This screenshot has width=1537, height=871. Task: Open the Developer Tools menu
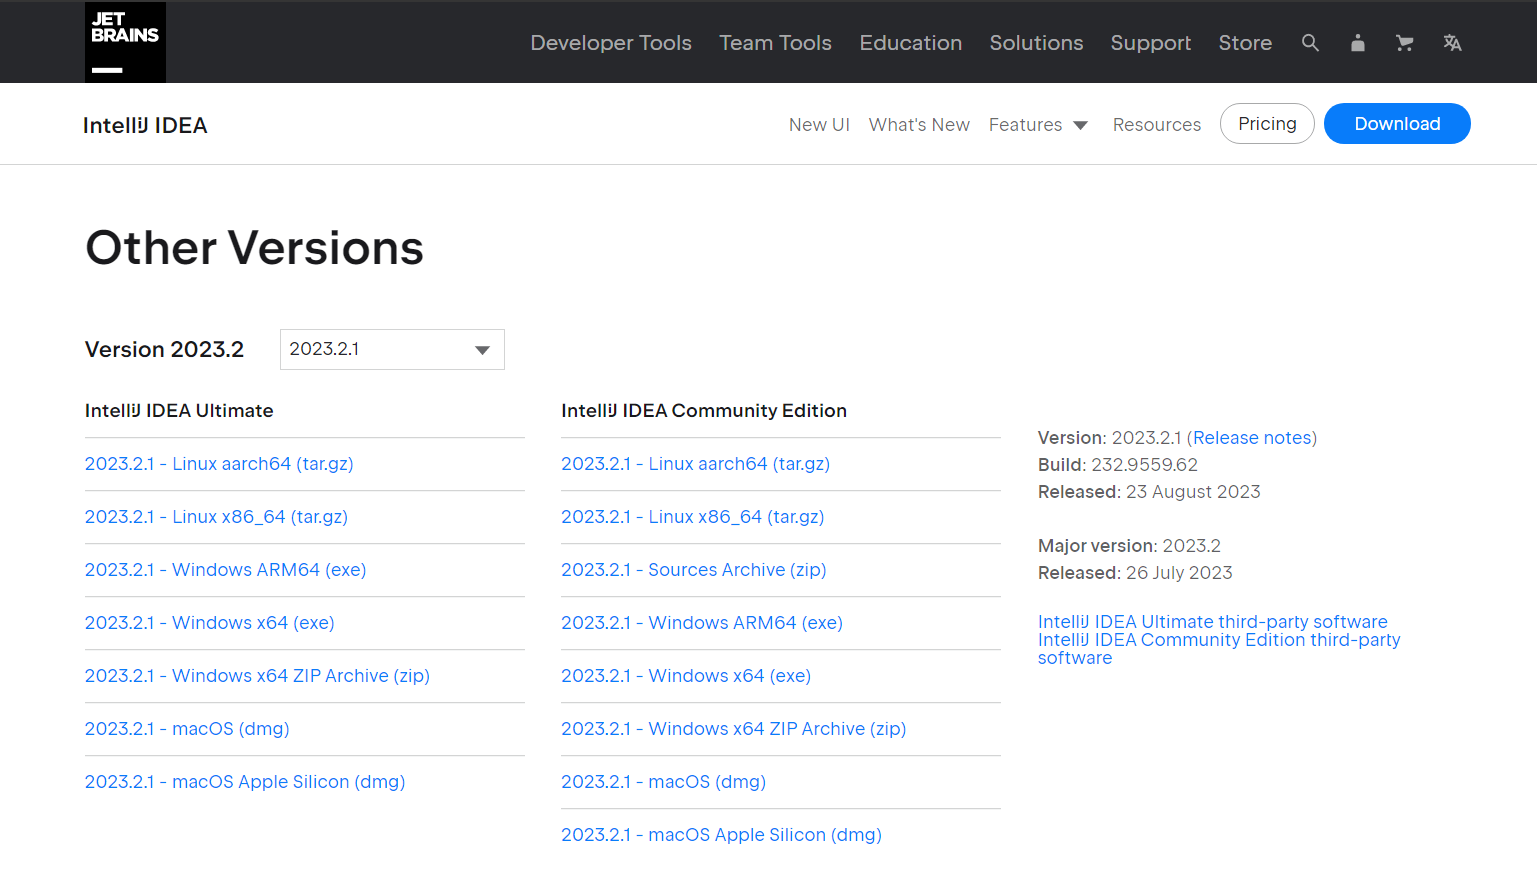[x=611, y=43]
